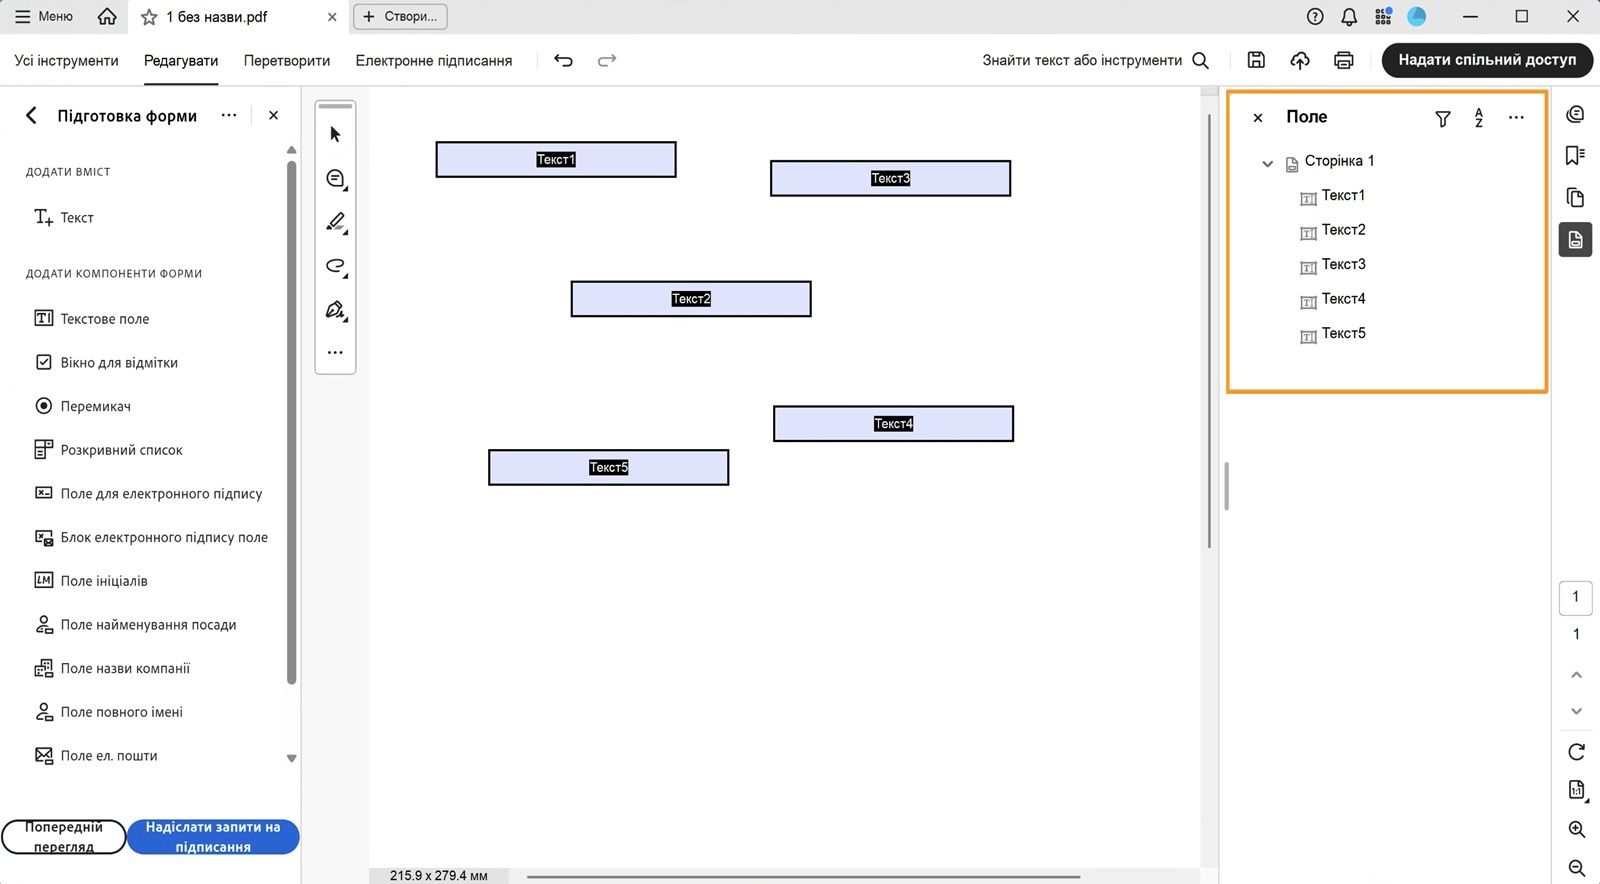
Task: Add Поле повного імені field
Action: 108,712
